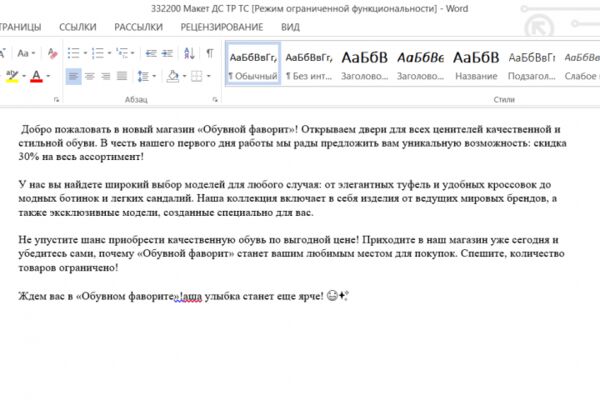Apply the Подзаголовок style

point(532,64)
